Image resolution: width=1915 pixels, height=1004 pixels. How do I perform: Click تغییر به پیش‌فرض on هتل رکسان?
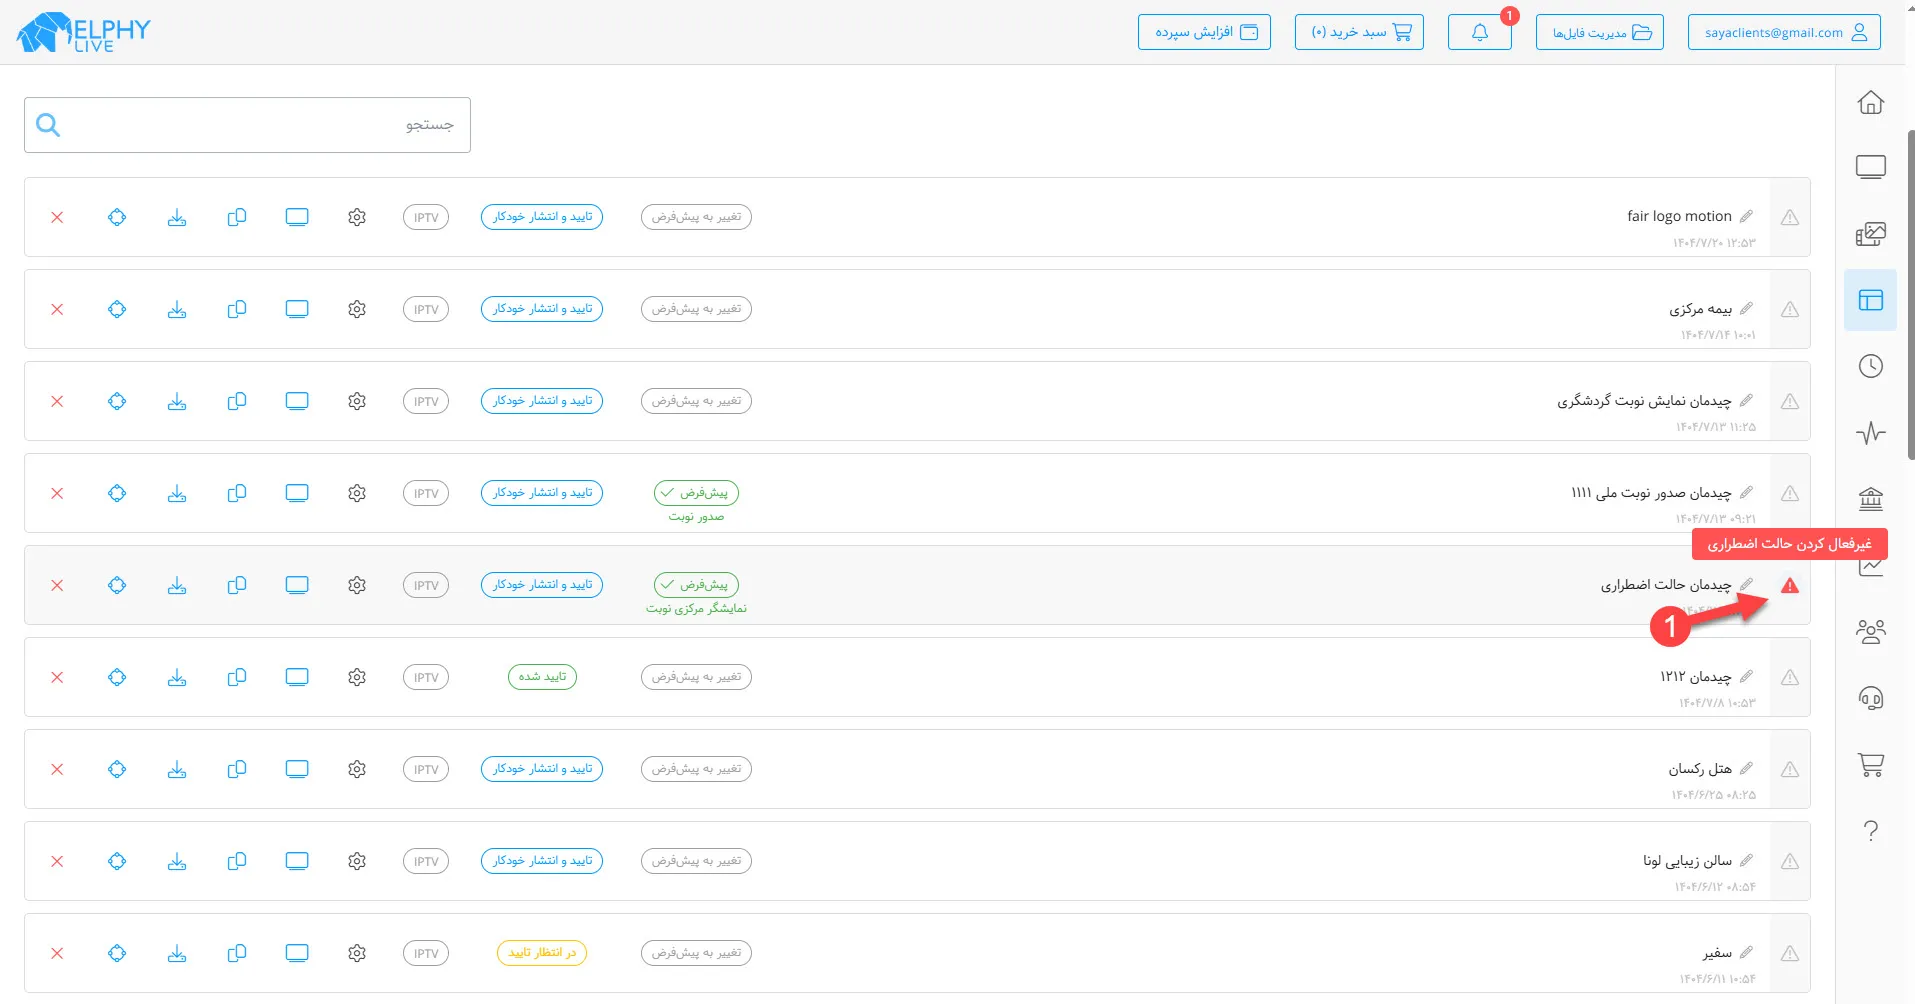click(696, 769)
